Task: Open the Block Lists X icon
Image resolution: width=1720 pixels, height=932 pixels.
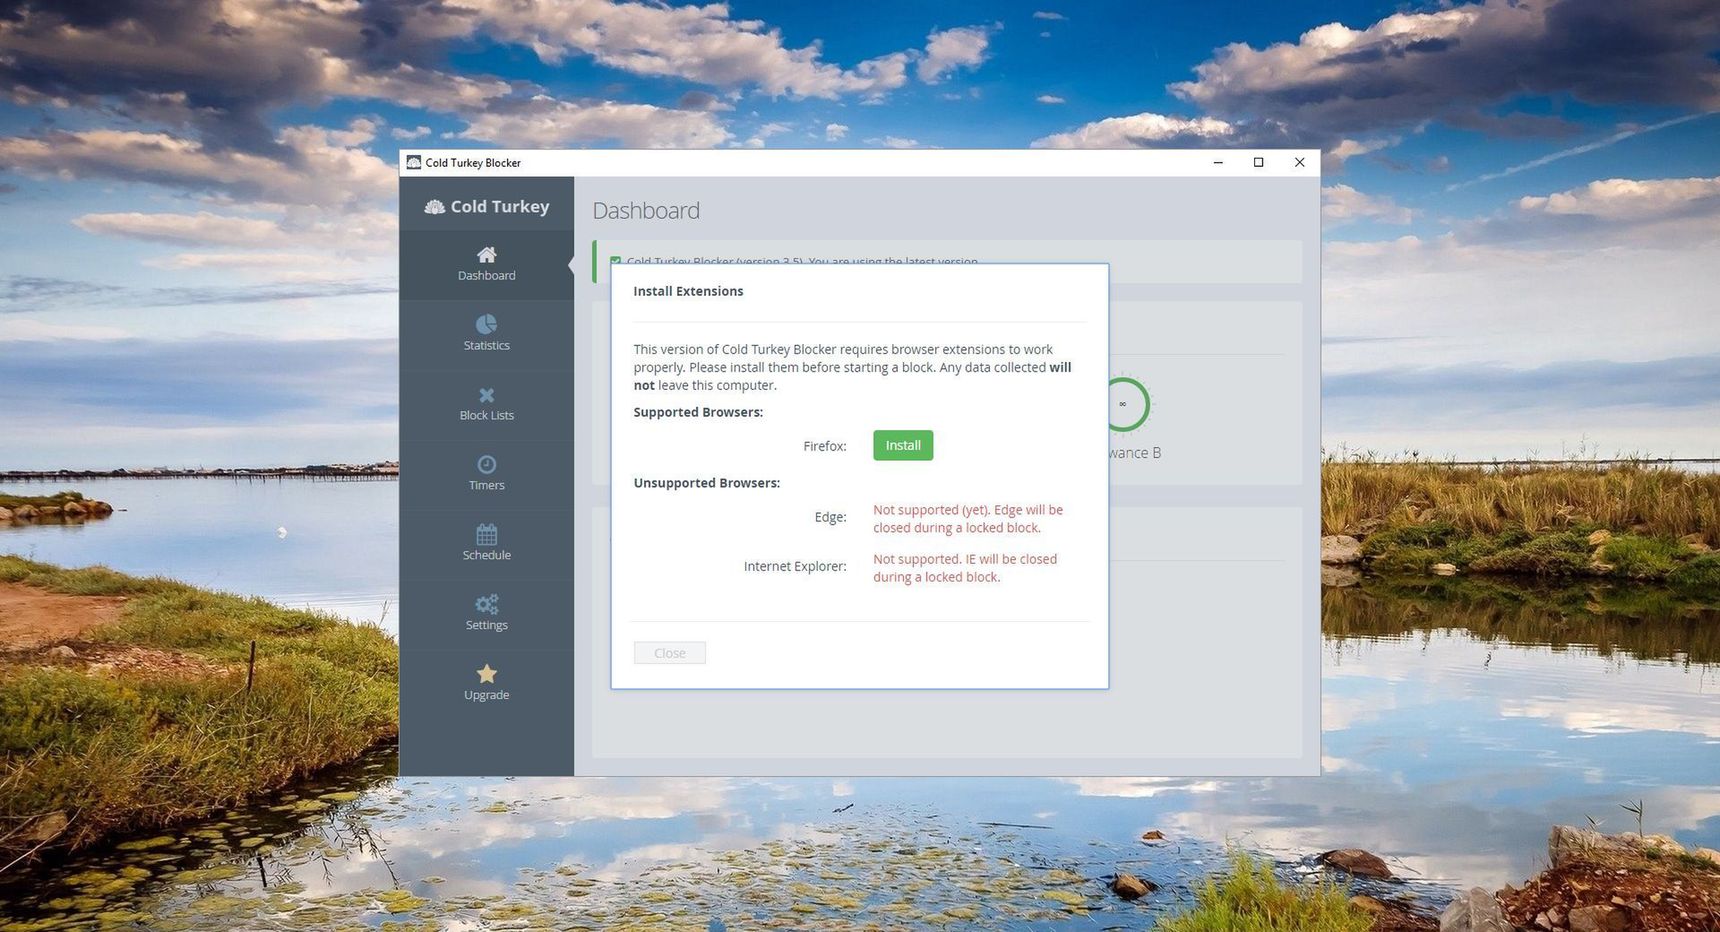Action: (x=486, y=395)
